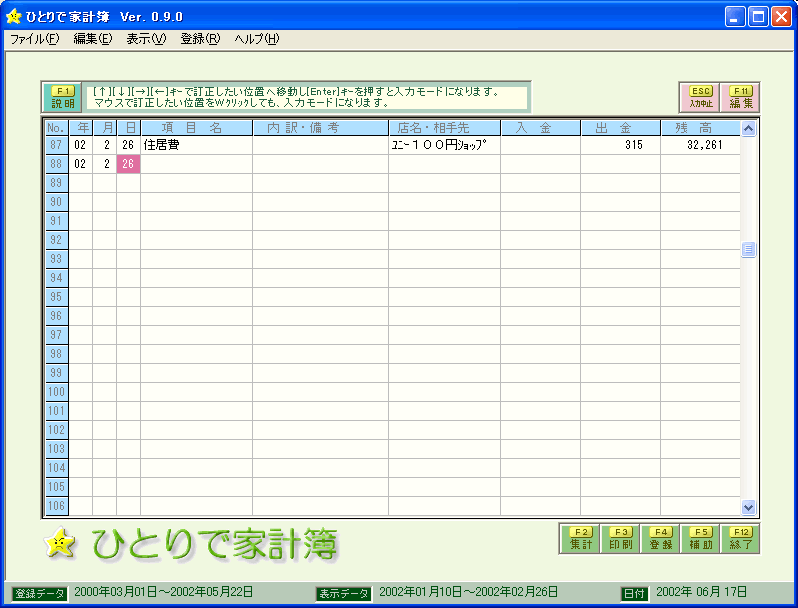Click the ESC 入力中止 cancel button
798x608 pixels.
click(x=701, y=97)
